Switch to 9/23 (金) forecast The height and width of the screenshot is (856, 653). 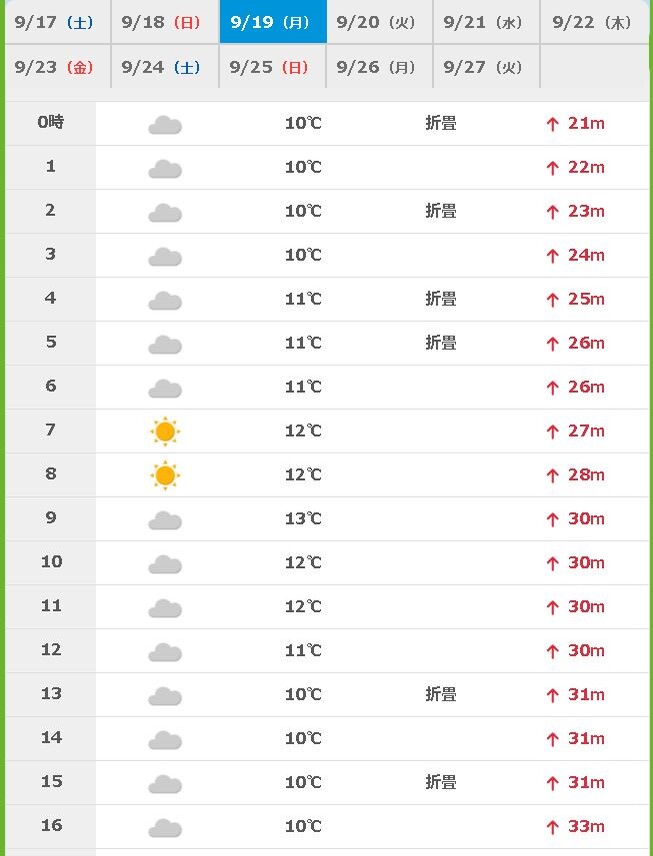[x=57, y=67]
